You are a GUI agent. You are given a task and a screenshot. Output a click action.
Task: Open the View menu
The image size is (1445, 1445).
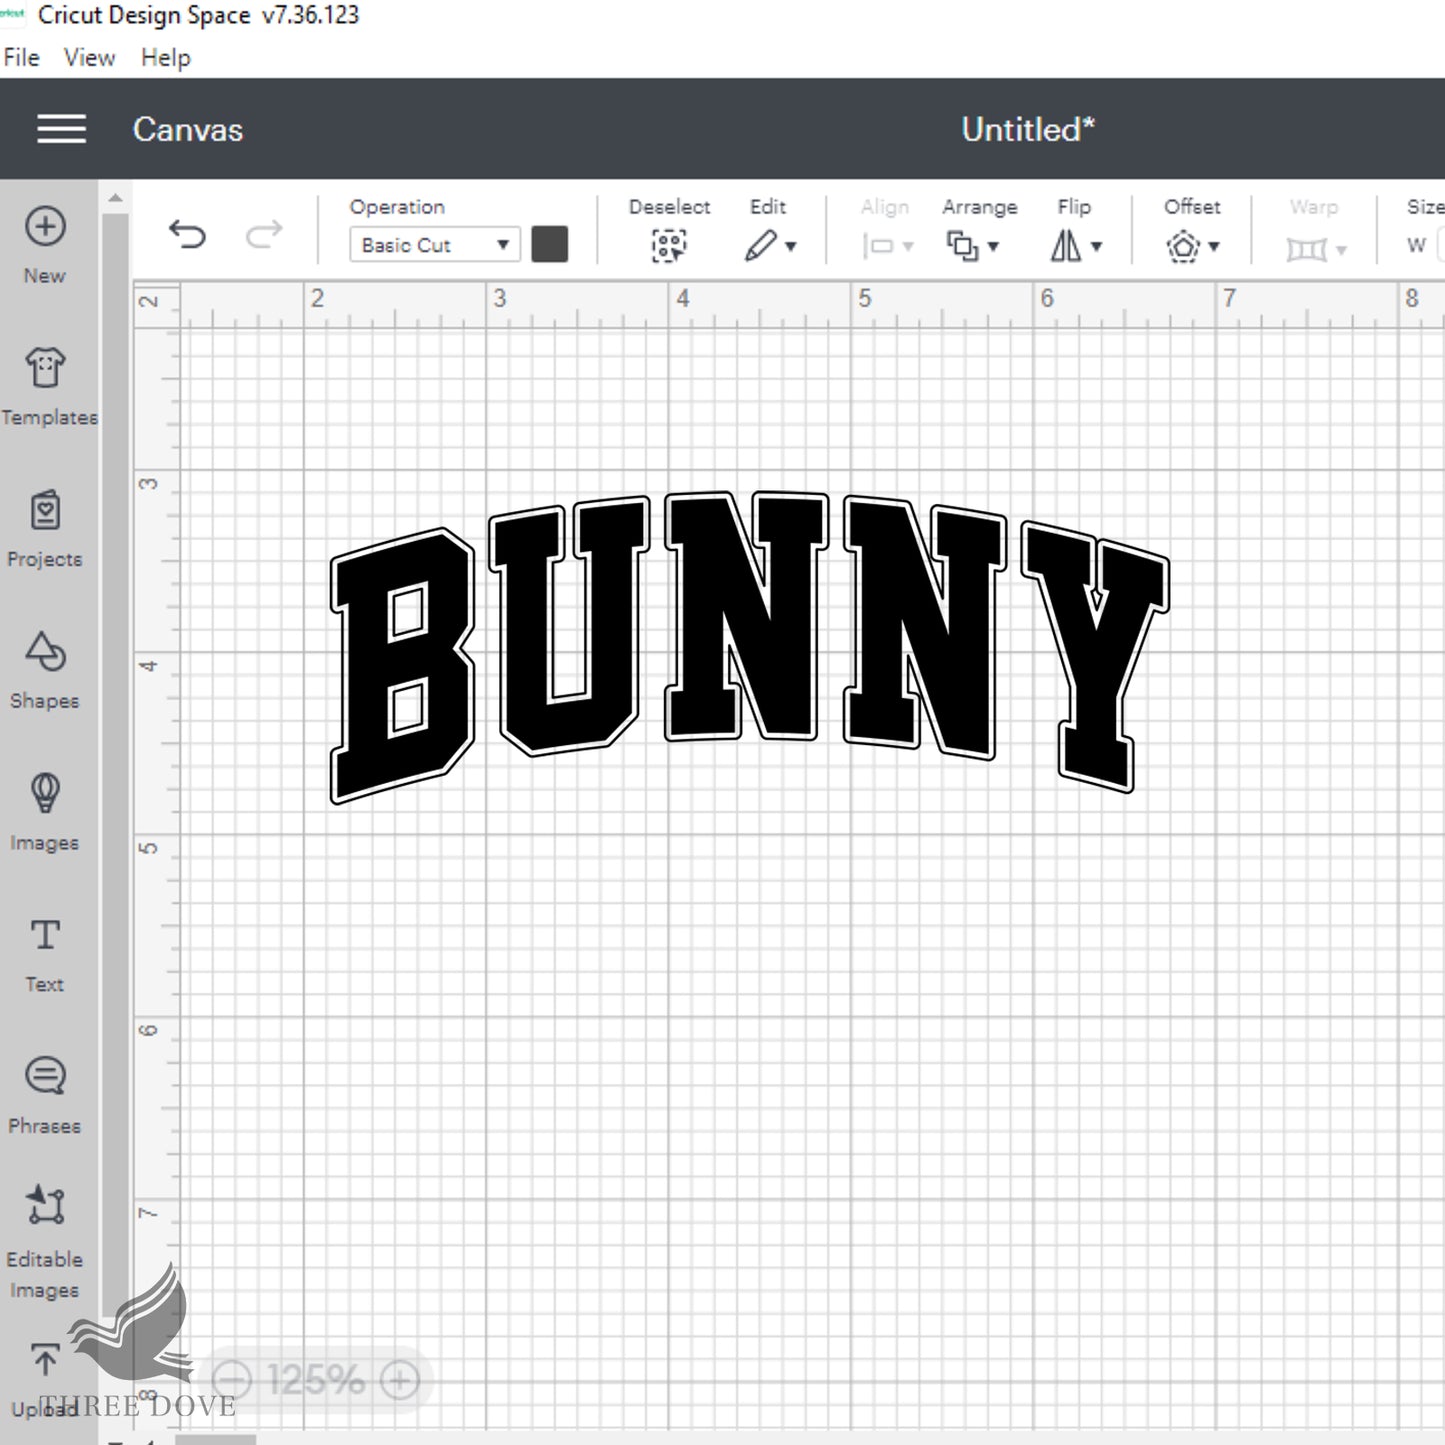(89, 58)
